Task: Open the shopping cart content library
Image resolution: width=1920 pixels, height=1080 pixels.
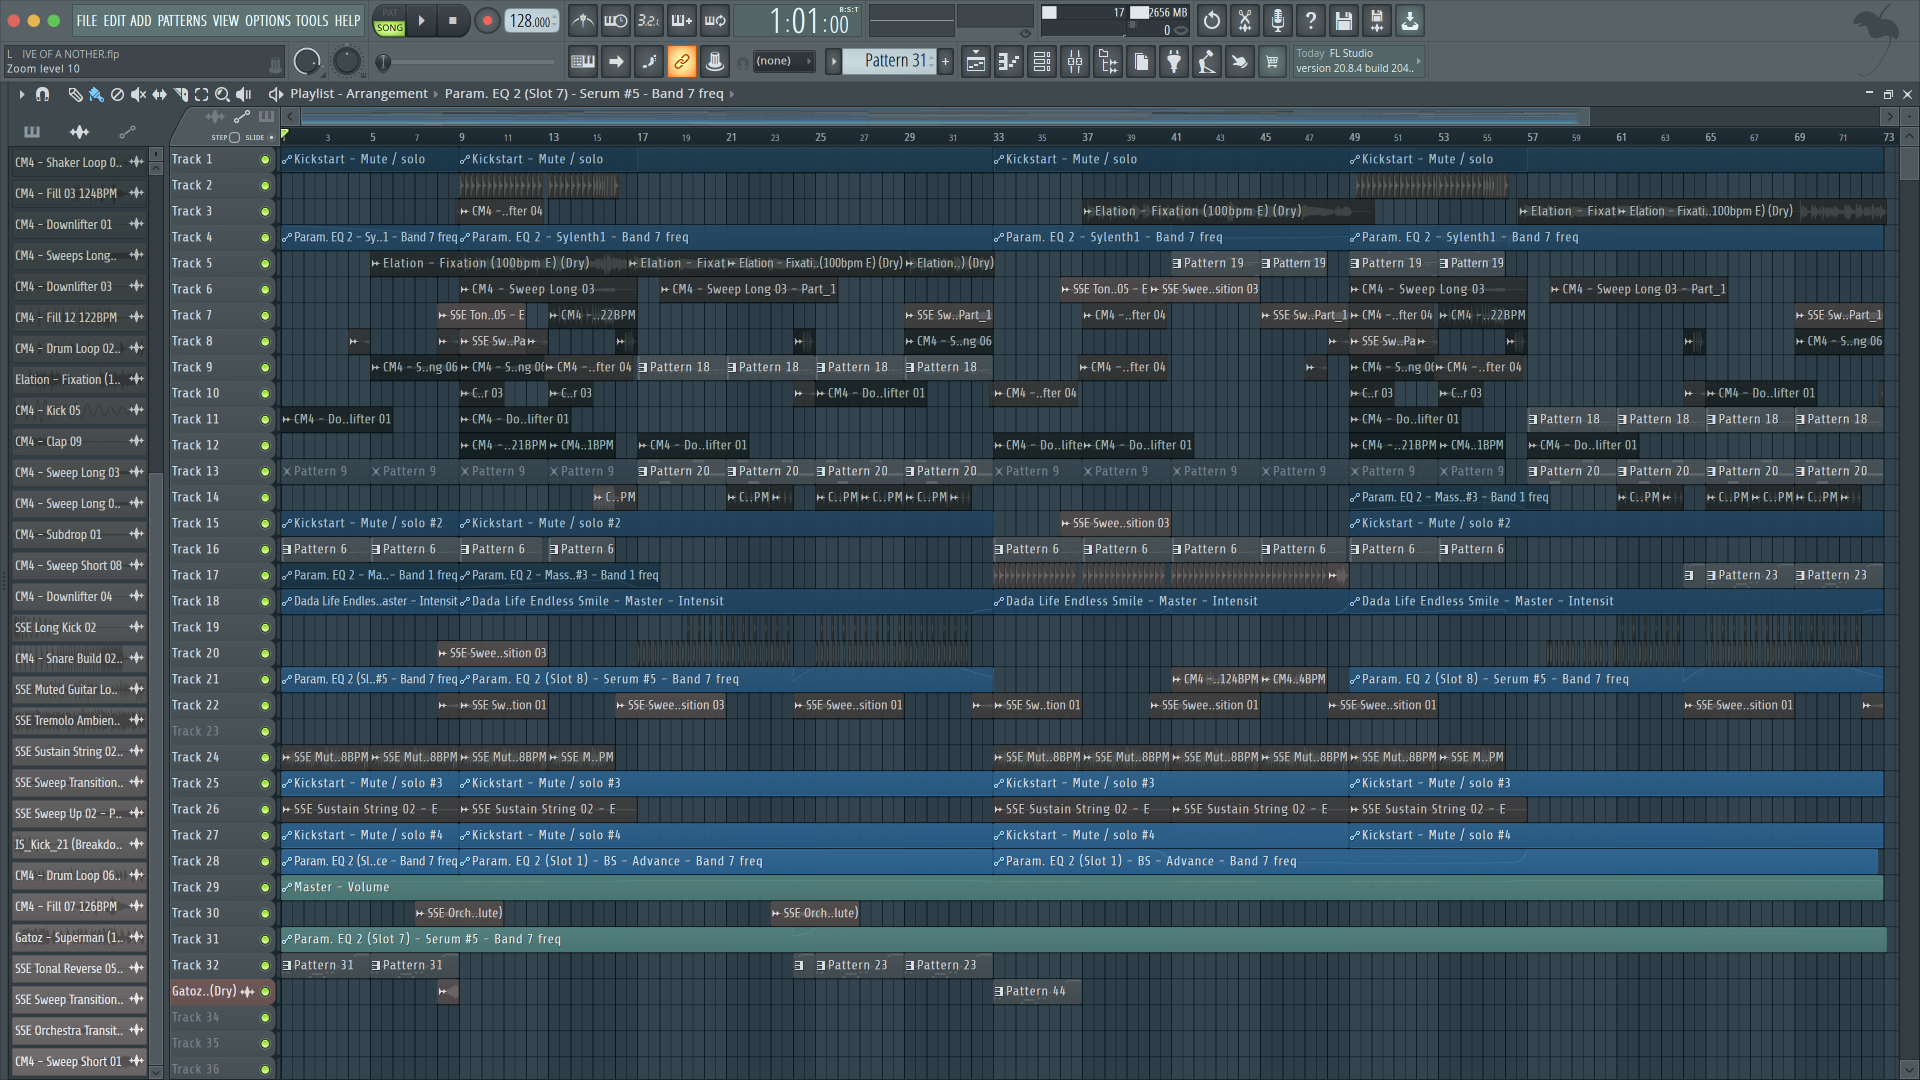Action: tap(1272, 62)
